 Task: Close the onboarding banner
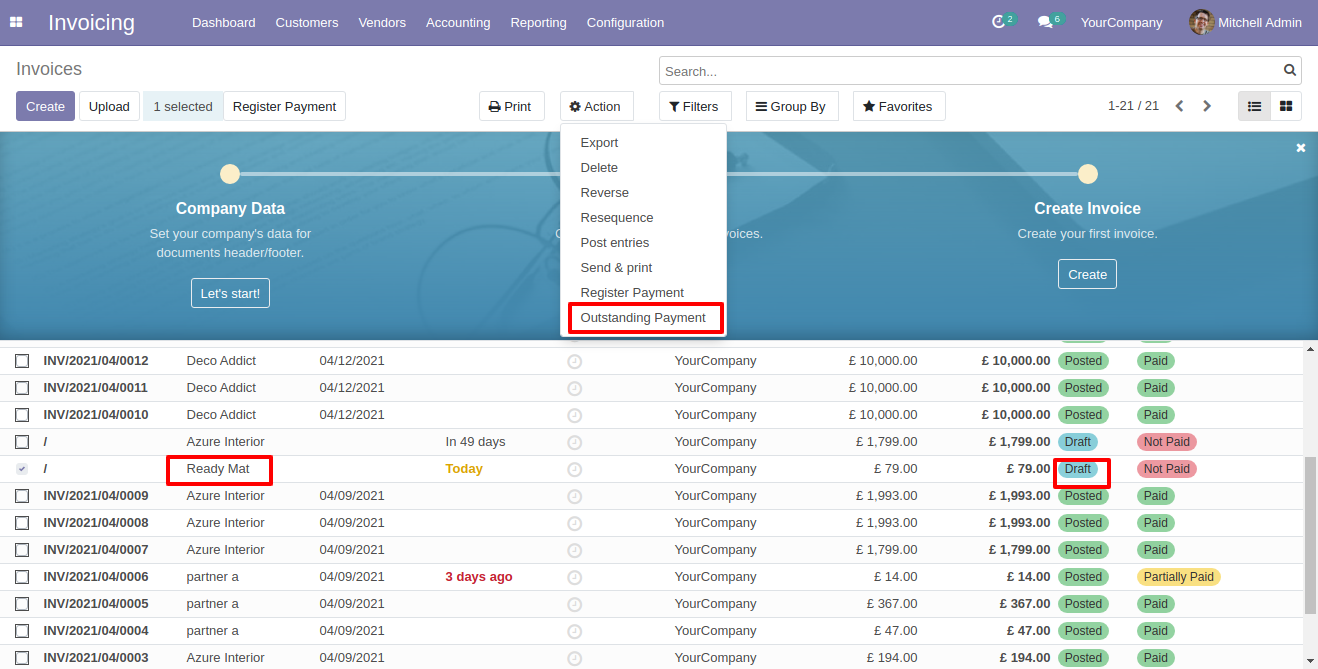pyautogui.click(x=1301, y=148)
